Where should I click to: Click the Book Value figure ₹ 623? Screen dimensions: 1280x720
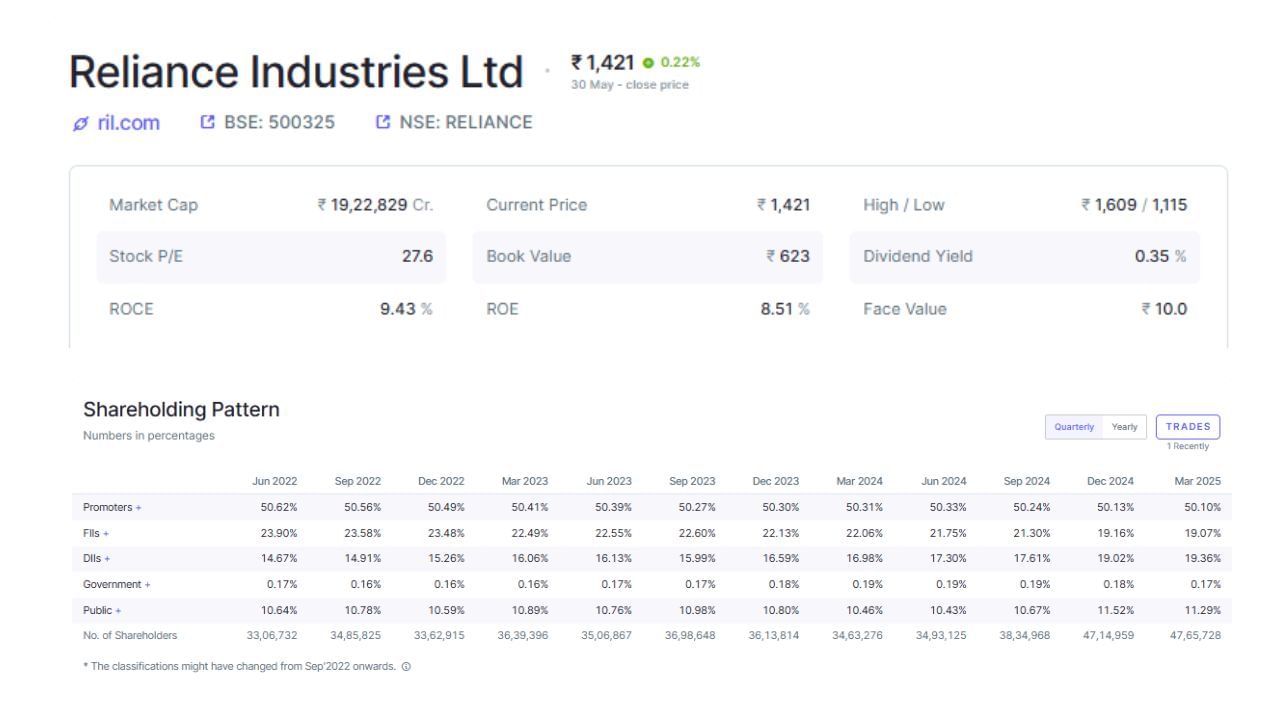pos(788,256)
